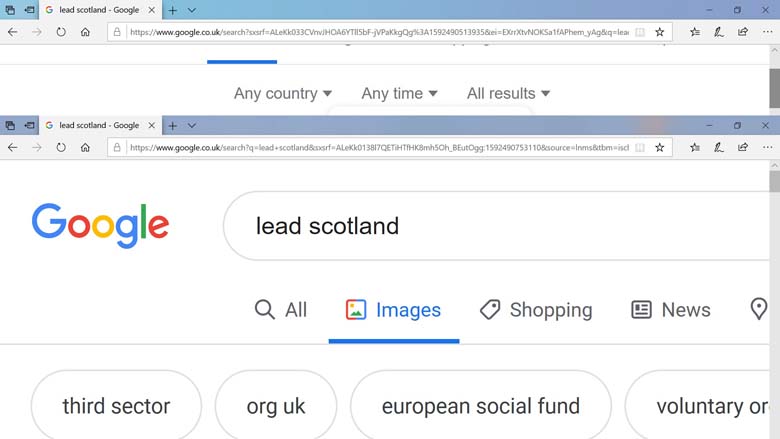Click the Add notes pen icon in lower window
780x439 pixels.
coord(719,147)
